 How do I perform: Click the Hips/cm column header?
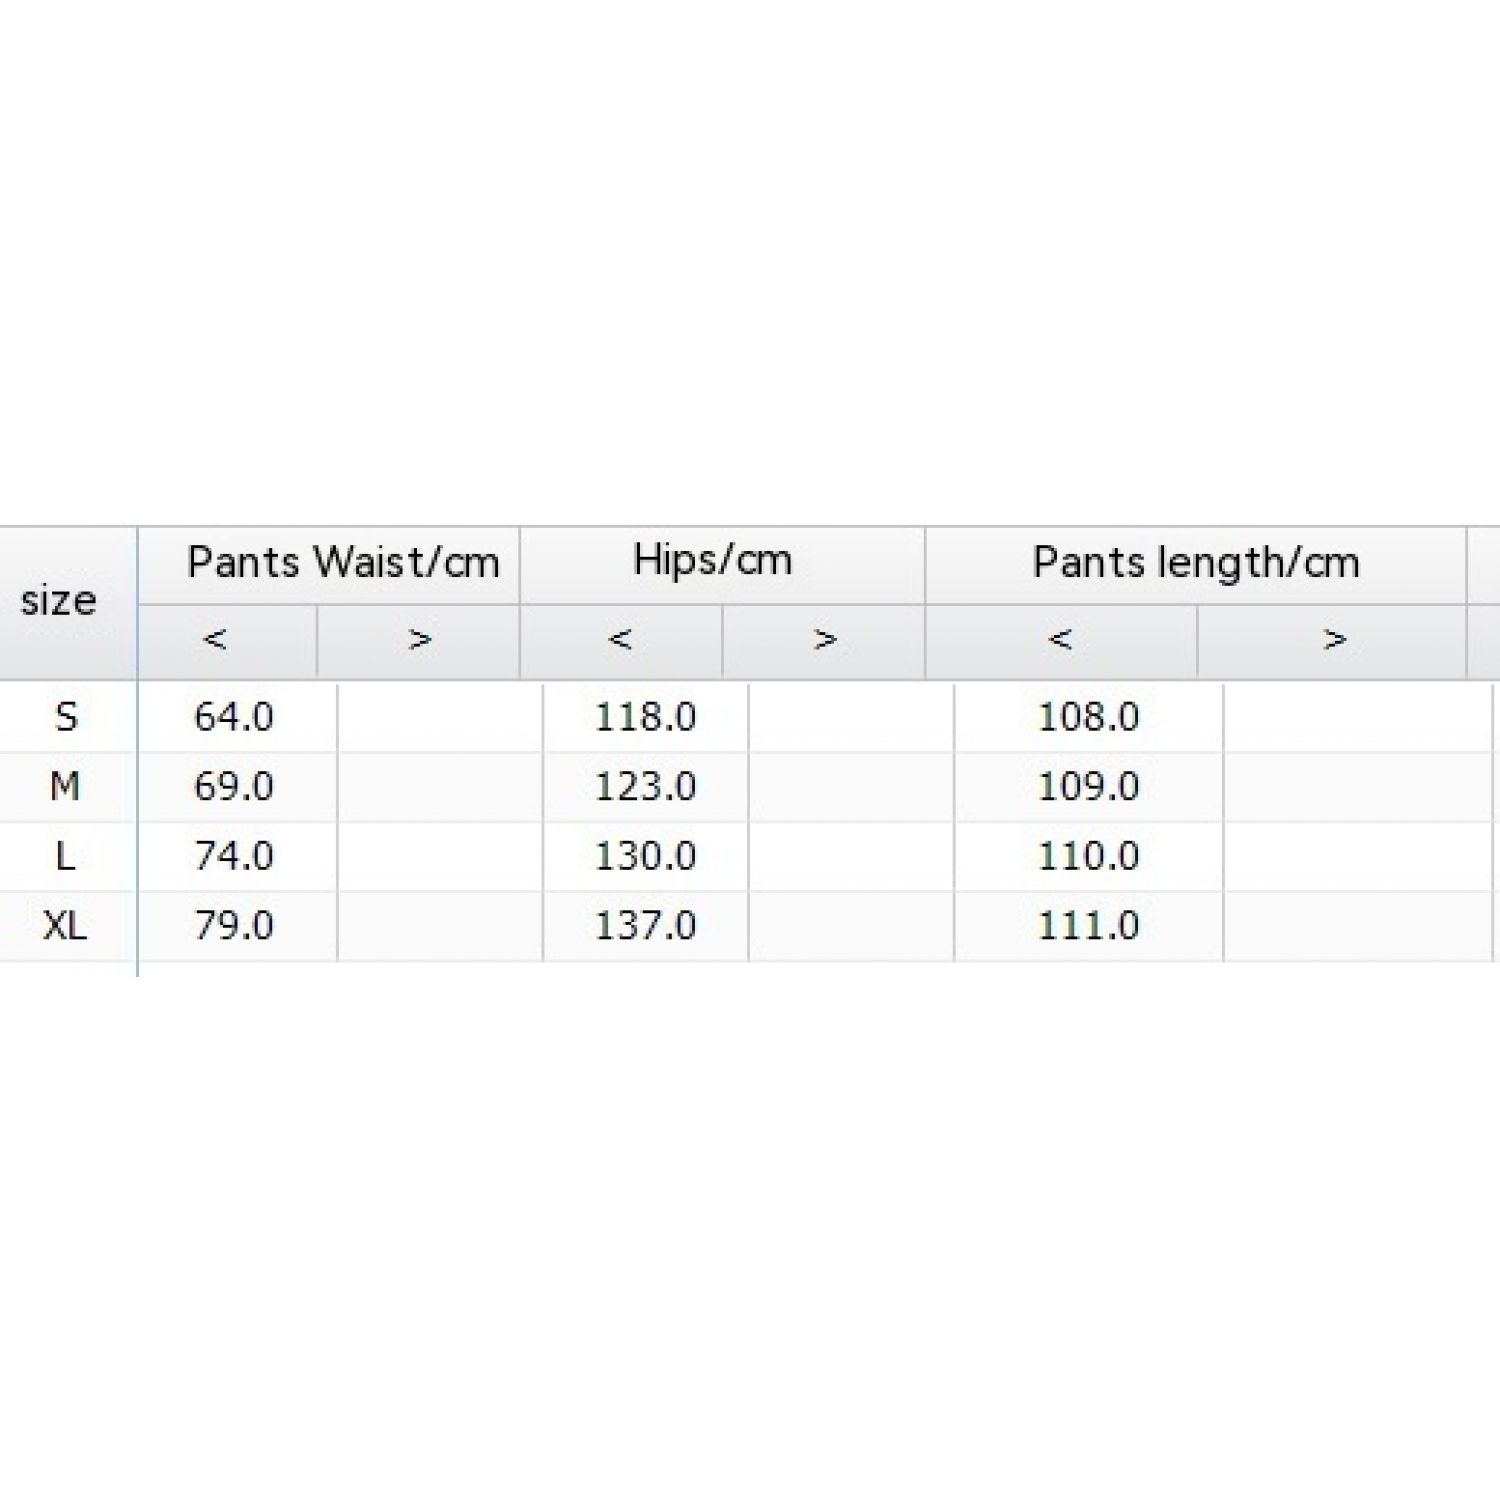point(713,561)
